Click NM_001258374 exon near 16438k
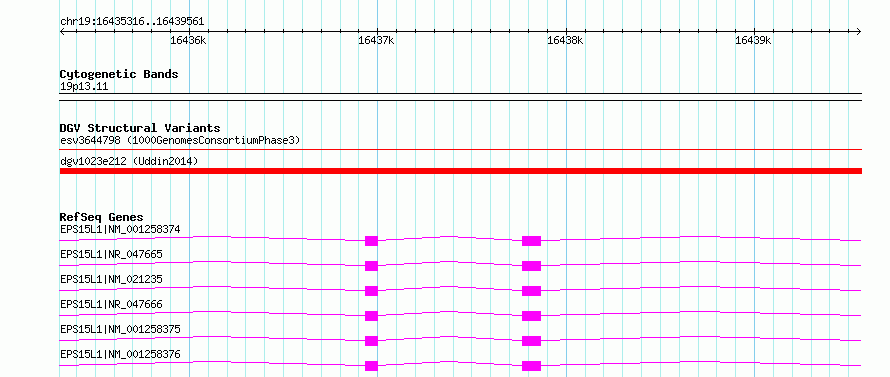This screenshot has height=377, width=890. coord(531,241)
